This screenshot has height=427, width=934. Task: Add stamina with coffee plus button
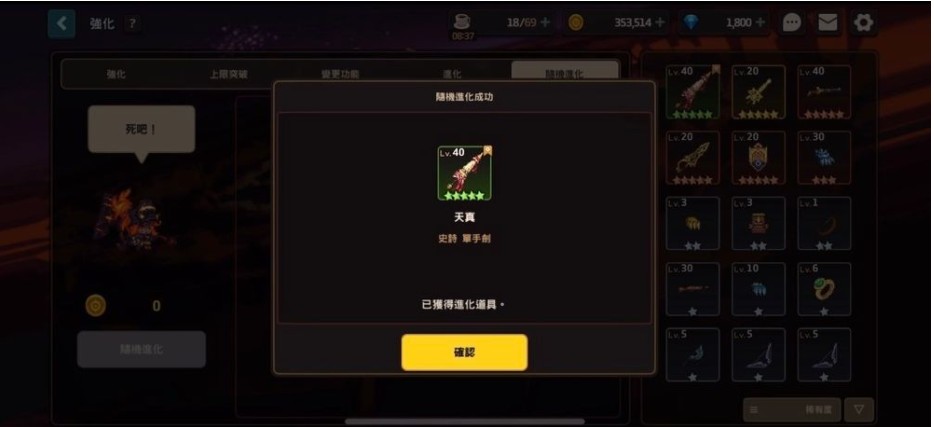pyautogui.click(x=544, y=23)
